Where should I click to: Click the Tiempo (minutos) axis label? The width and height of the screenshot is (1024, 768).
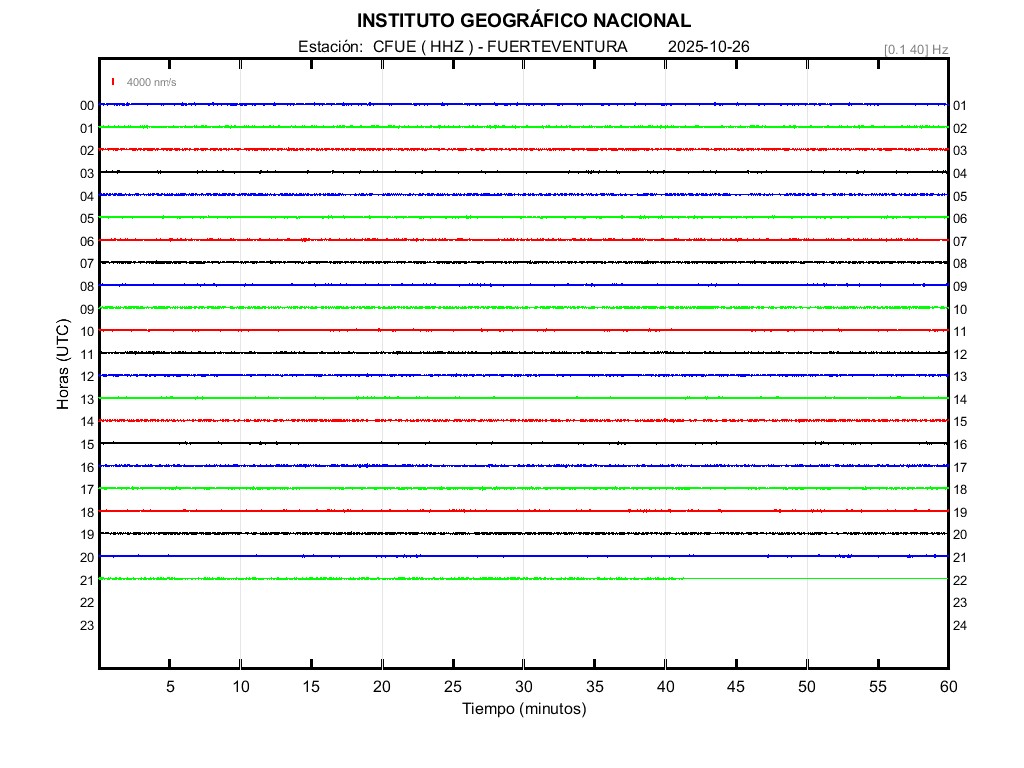pos(523,709)
